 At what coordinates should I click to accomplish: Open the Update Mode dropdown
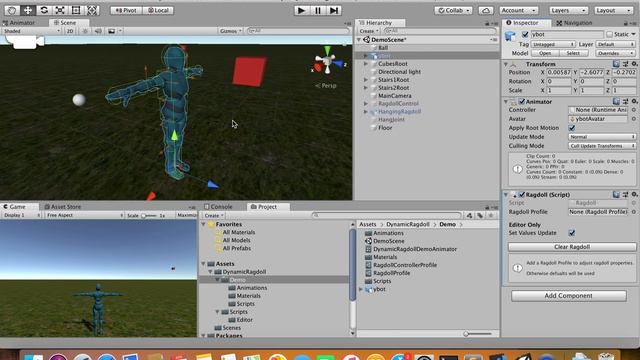pyautogui.click(x=602, y=137)
